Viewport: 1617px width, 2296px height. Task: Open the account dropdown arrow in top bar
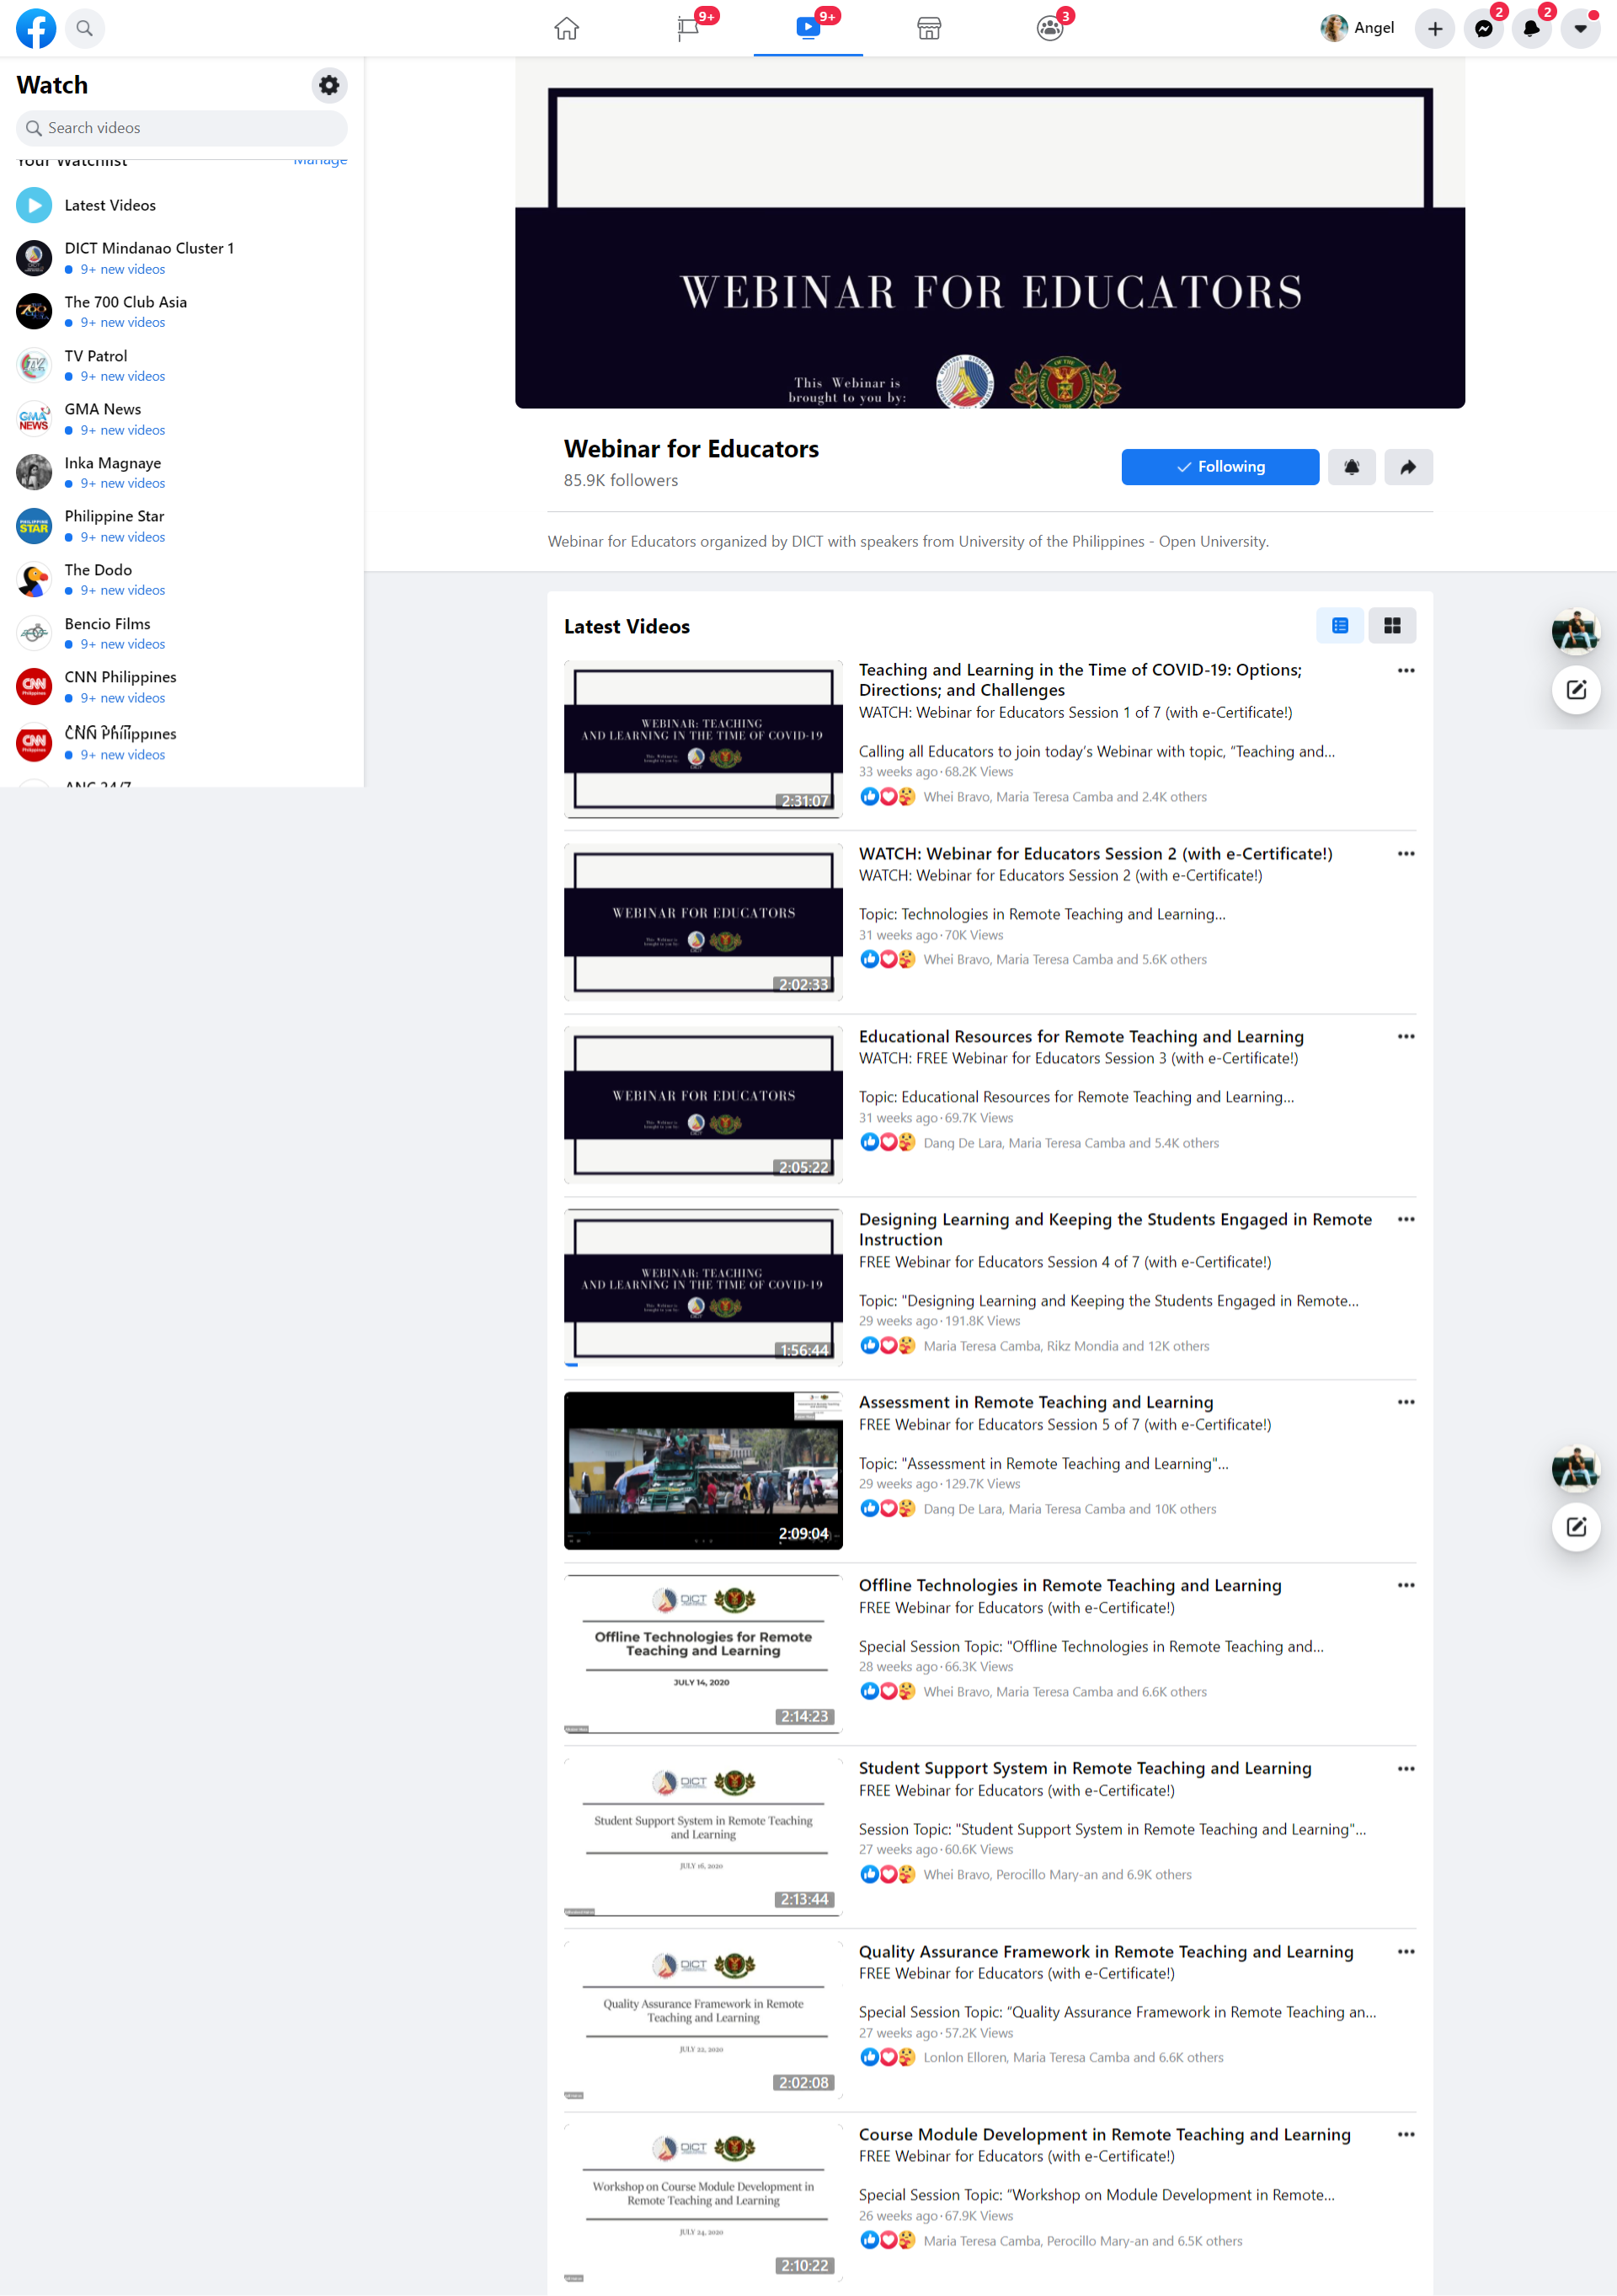point(1580,28)
